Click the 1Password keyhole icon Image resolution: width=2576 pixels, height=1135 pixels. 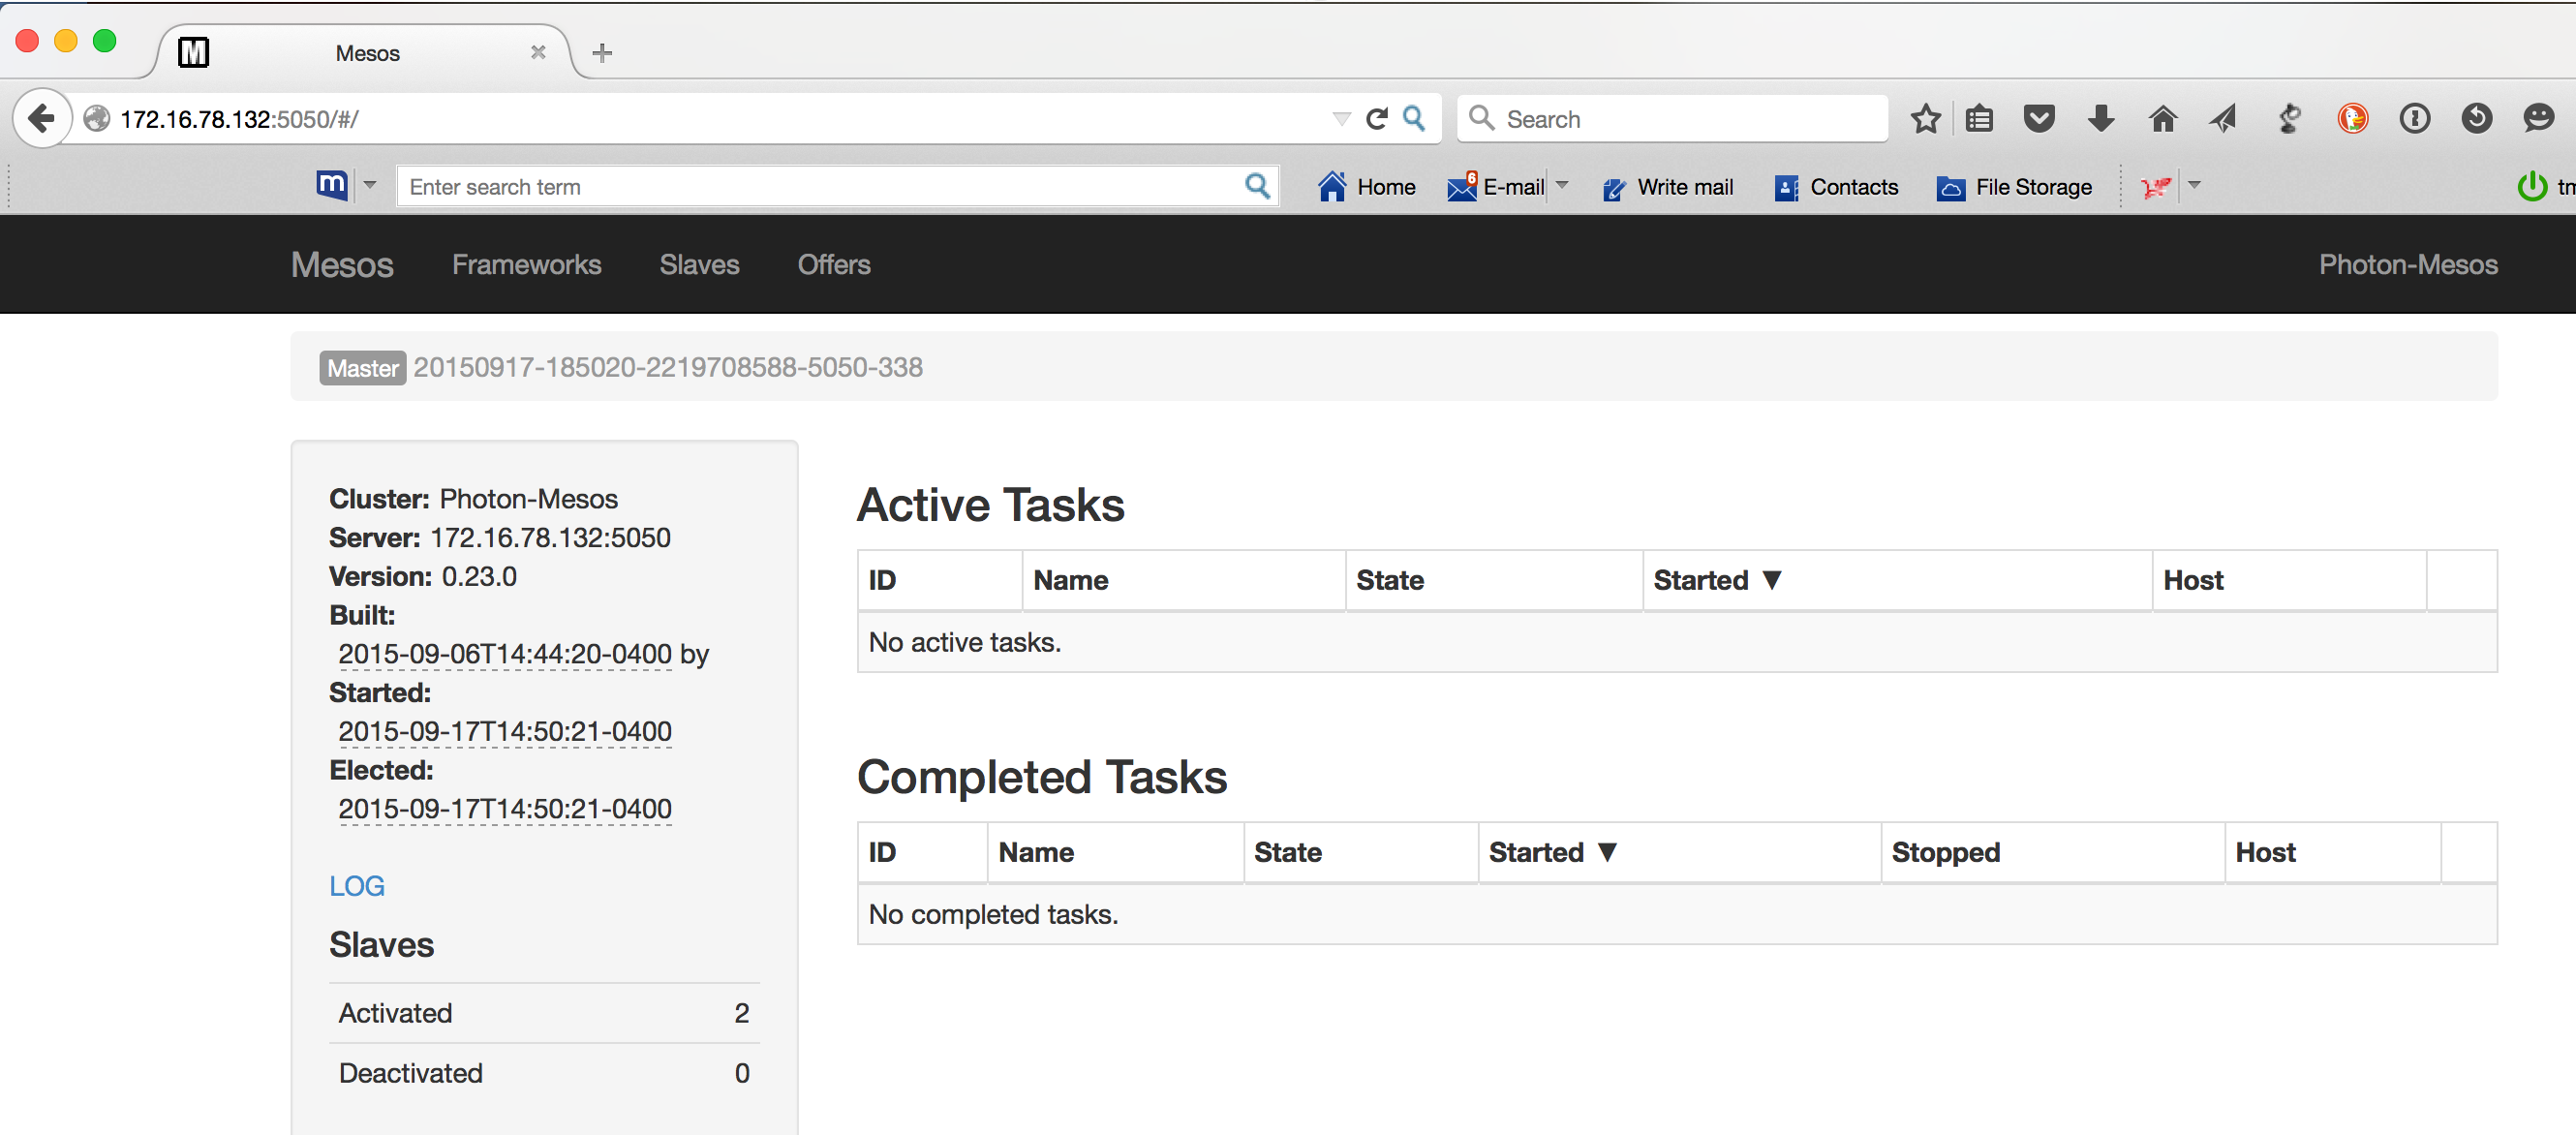[2414, 119]
